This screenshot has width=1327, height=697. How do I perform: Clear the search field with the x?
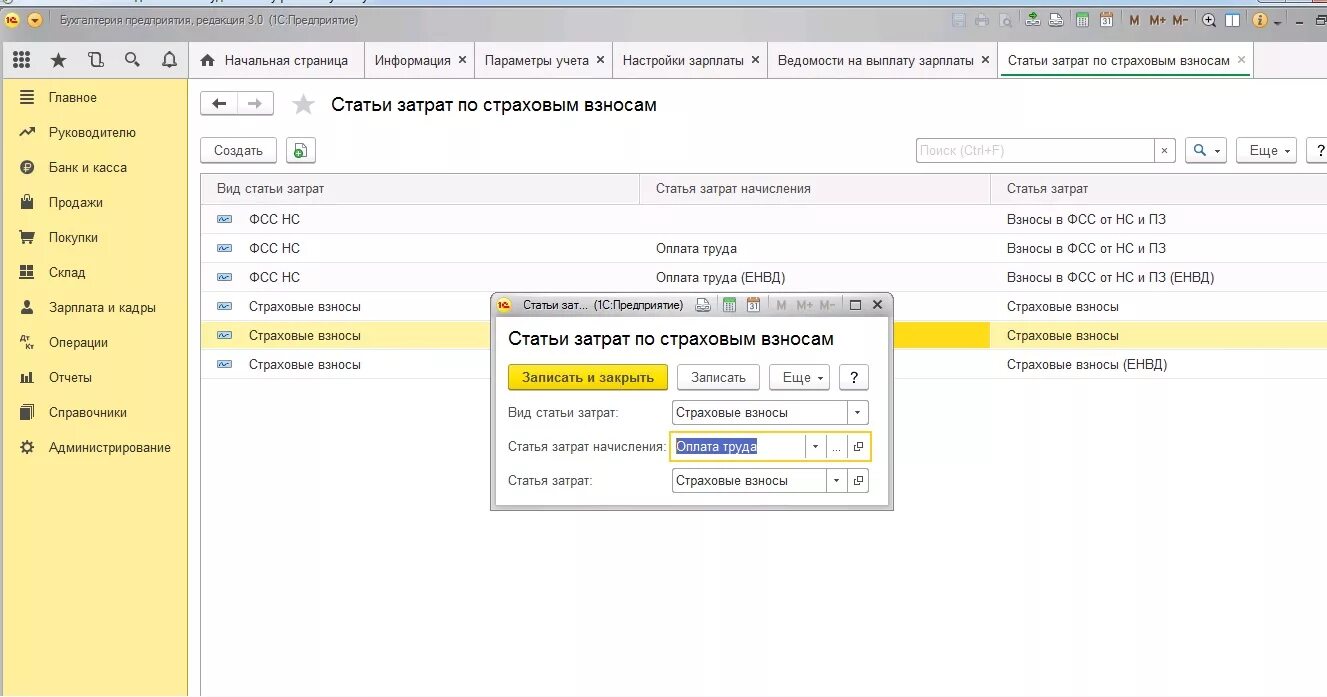coord(1164,151)
